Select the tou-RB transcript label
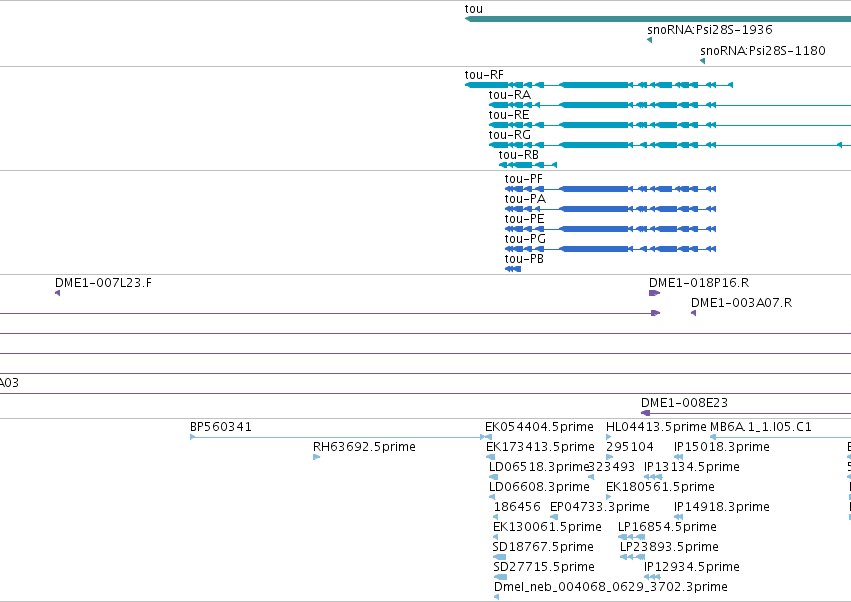The image size is (851, 602). [519, 155]
